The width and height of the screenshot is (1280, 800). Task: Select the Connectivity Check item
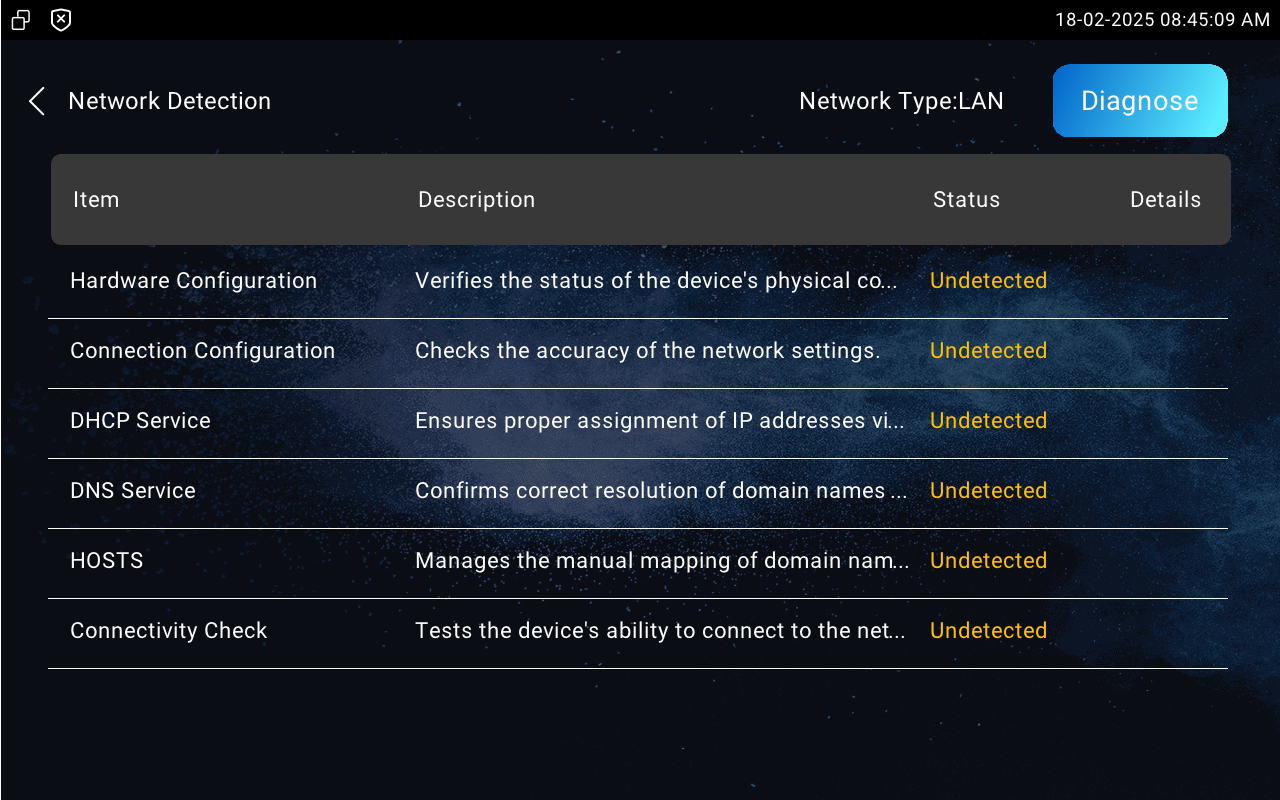click(x=169, y=631)
